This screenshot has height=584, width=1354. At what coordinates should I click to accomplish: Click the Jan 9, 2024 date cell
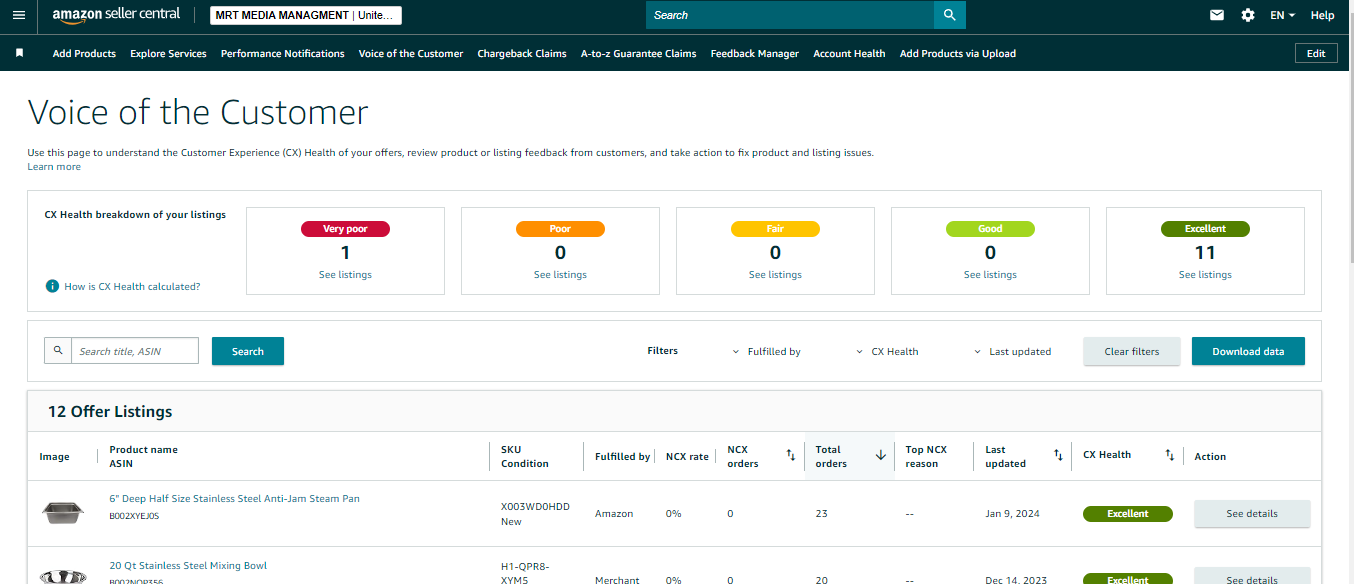1012,513
